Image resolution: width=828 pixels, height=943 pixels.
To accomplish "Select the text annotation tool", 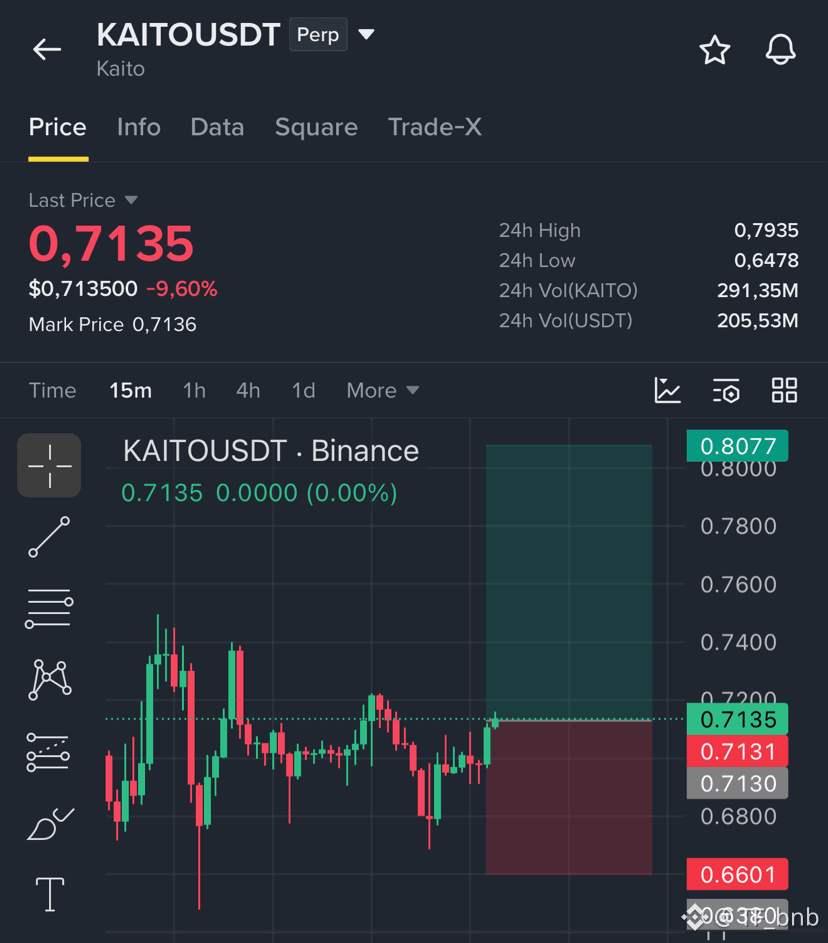I will (x=50, y=894).
